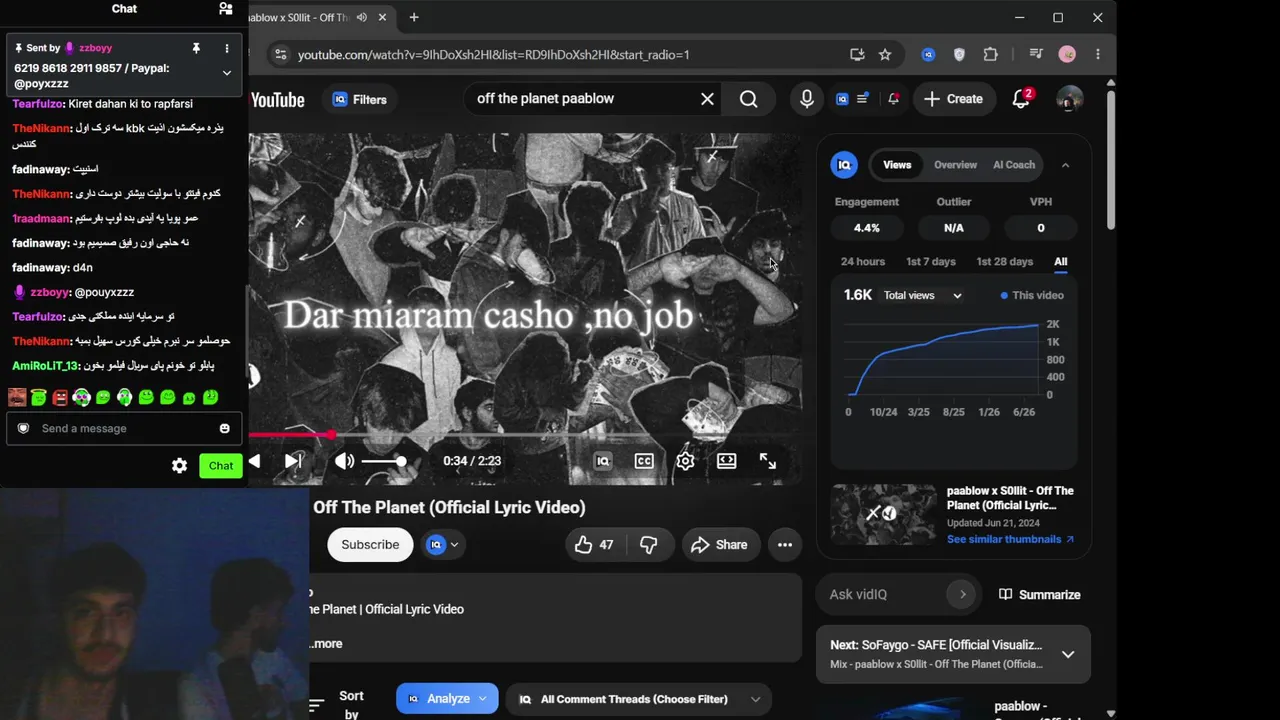
Task: Expand the pinned chat message chevron
Action: point(226,73)
